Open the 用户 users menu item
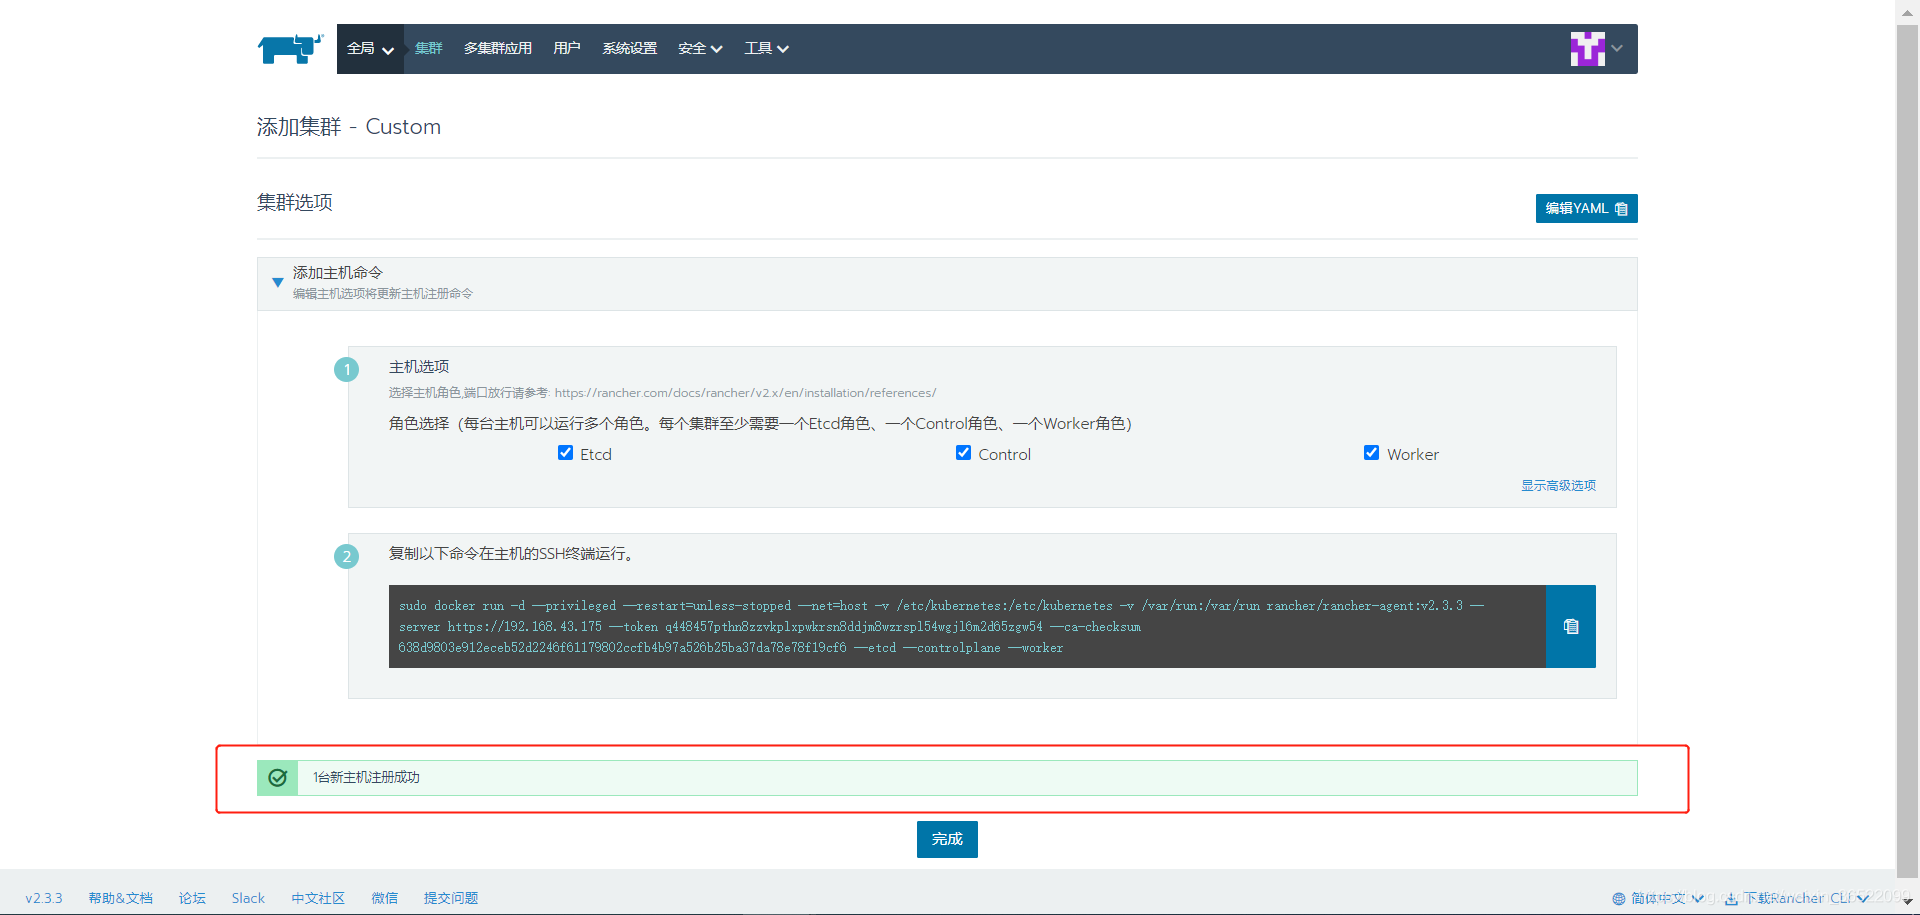 [567, 48]
